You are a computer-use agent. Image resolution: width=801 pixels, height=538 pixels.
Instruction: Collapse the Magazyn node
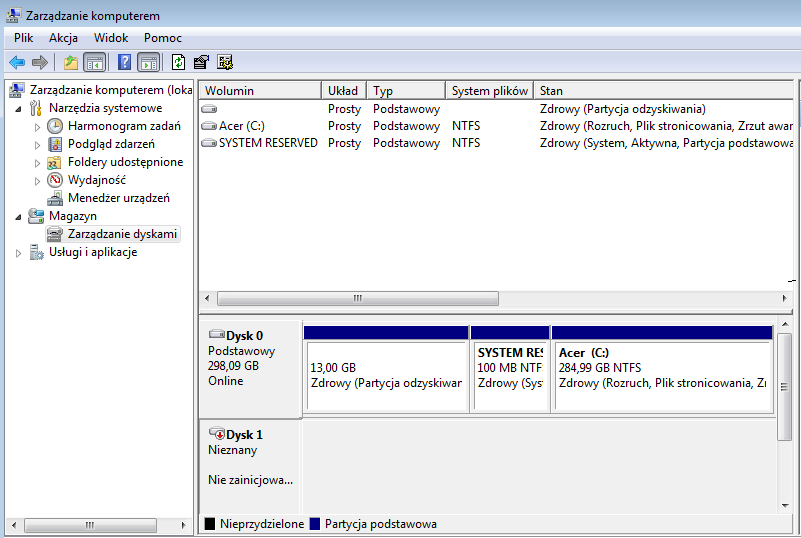point(18,217)
